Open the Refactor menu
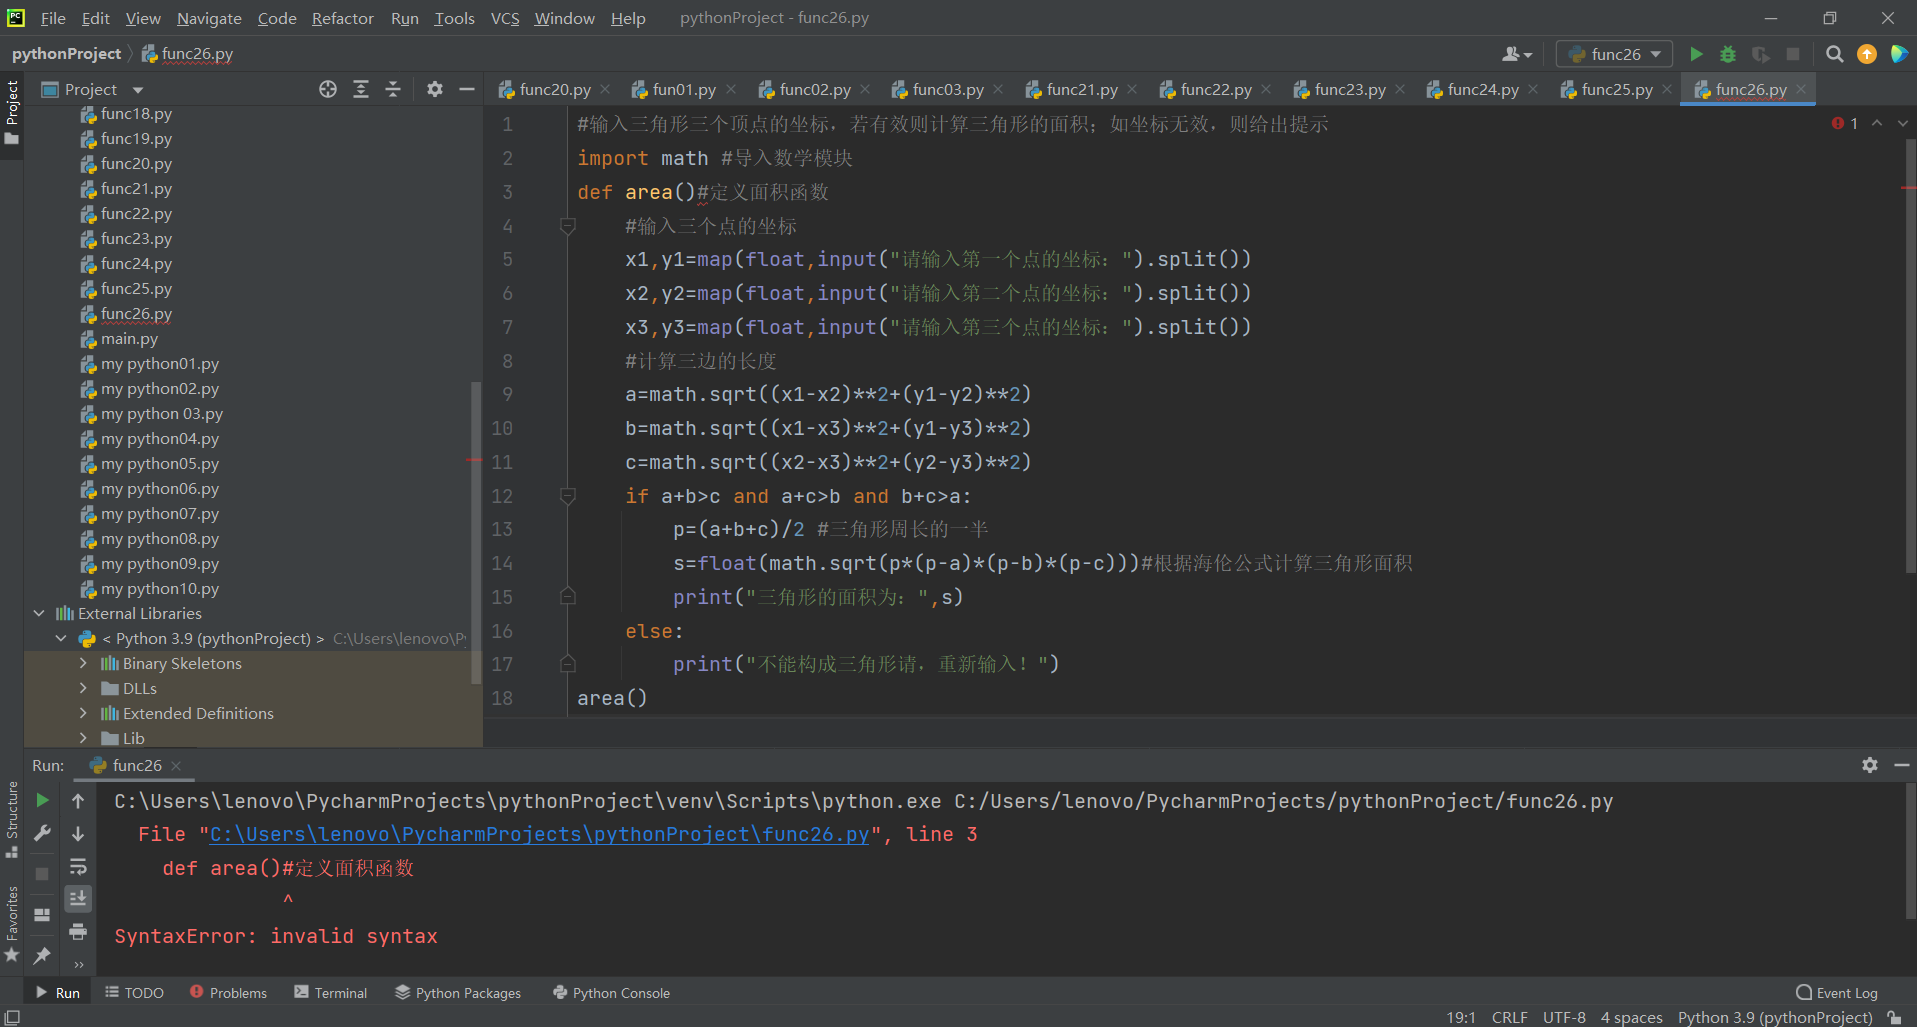Screen dimensions: 1917x1027 tap(342, 18)
